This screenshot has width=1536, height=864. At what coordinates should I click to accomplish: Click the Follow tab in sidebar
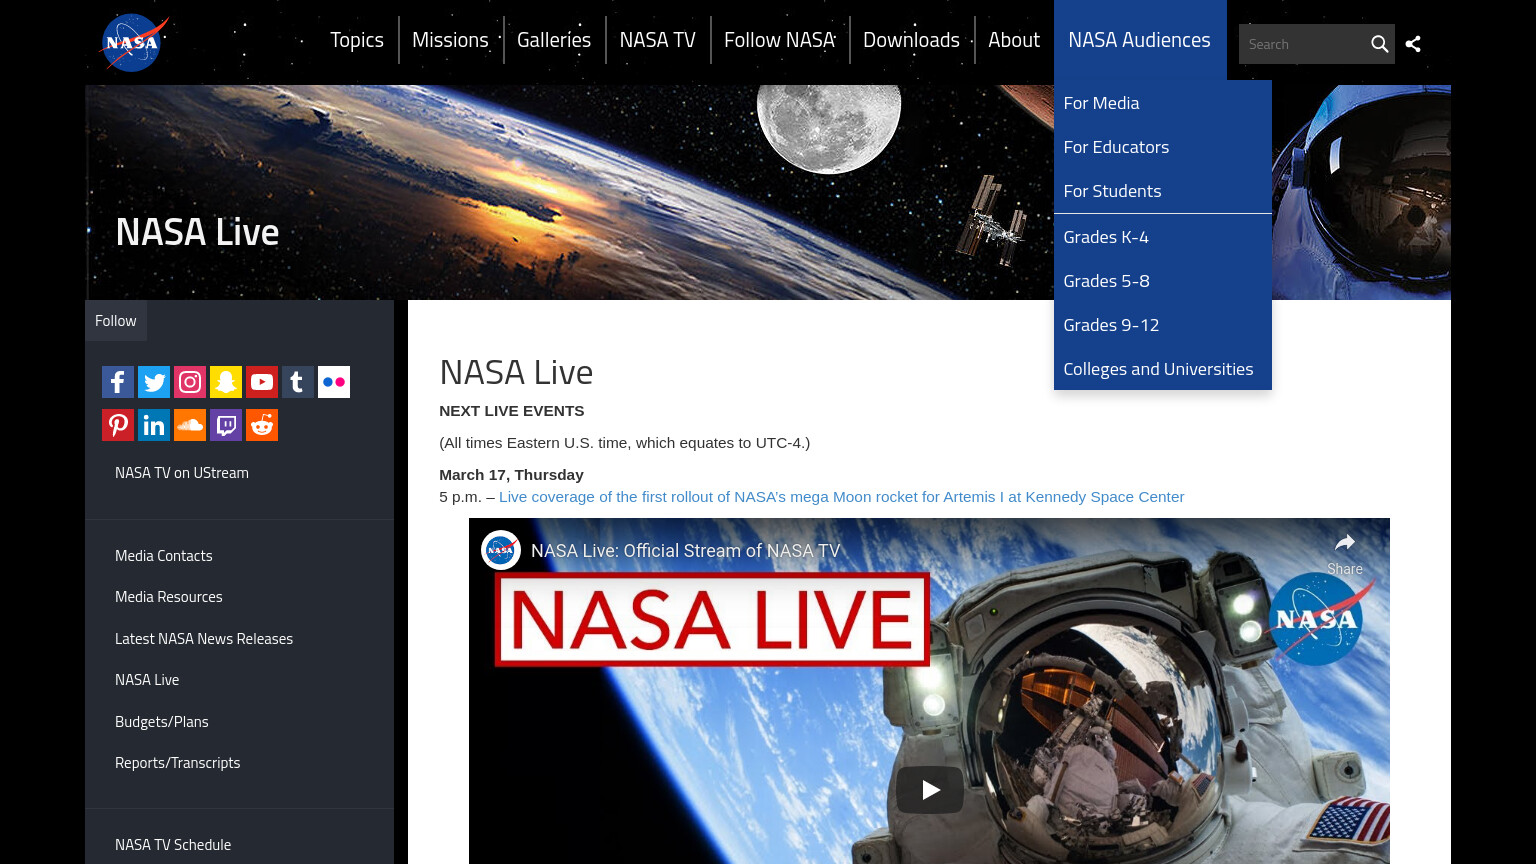(x=116, y=321)
